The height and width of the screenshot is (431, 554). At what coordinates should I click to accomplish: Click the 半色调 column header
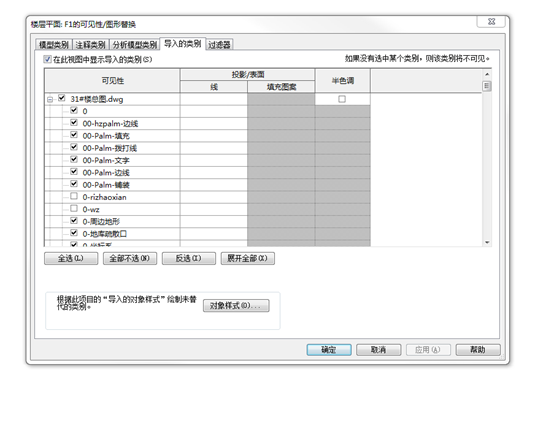342,81
